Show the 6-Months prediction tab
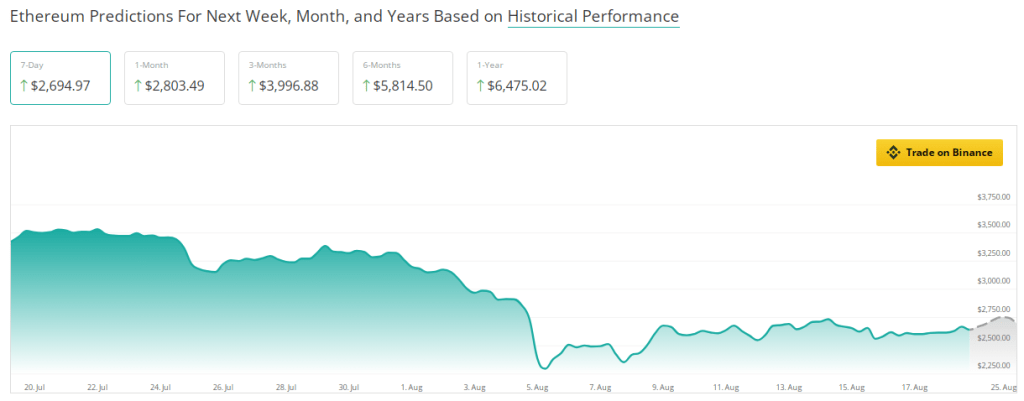This screenshot has height=401, width=1024. 402,78
